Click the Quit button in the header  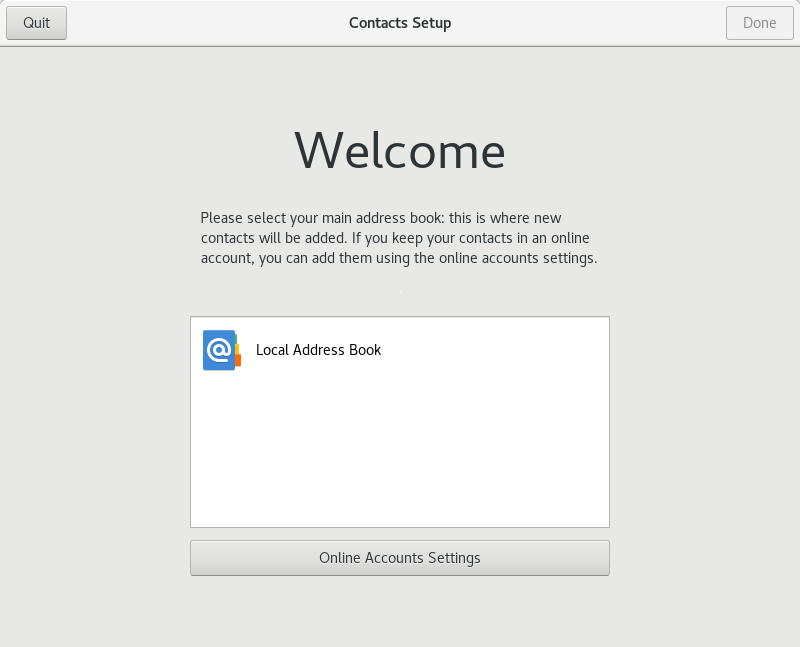(x=36, y=22)
